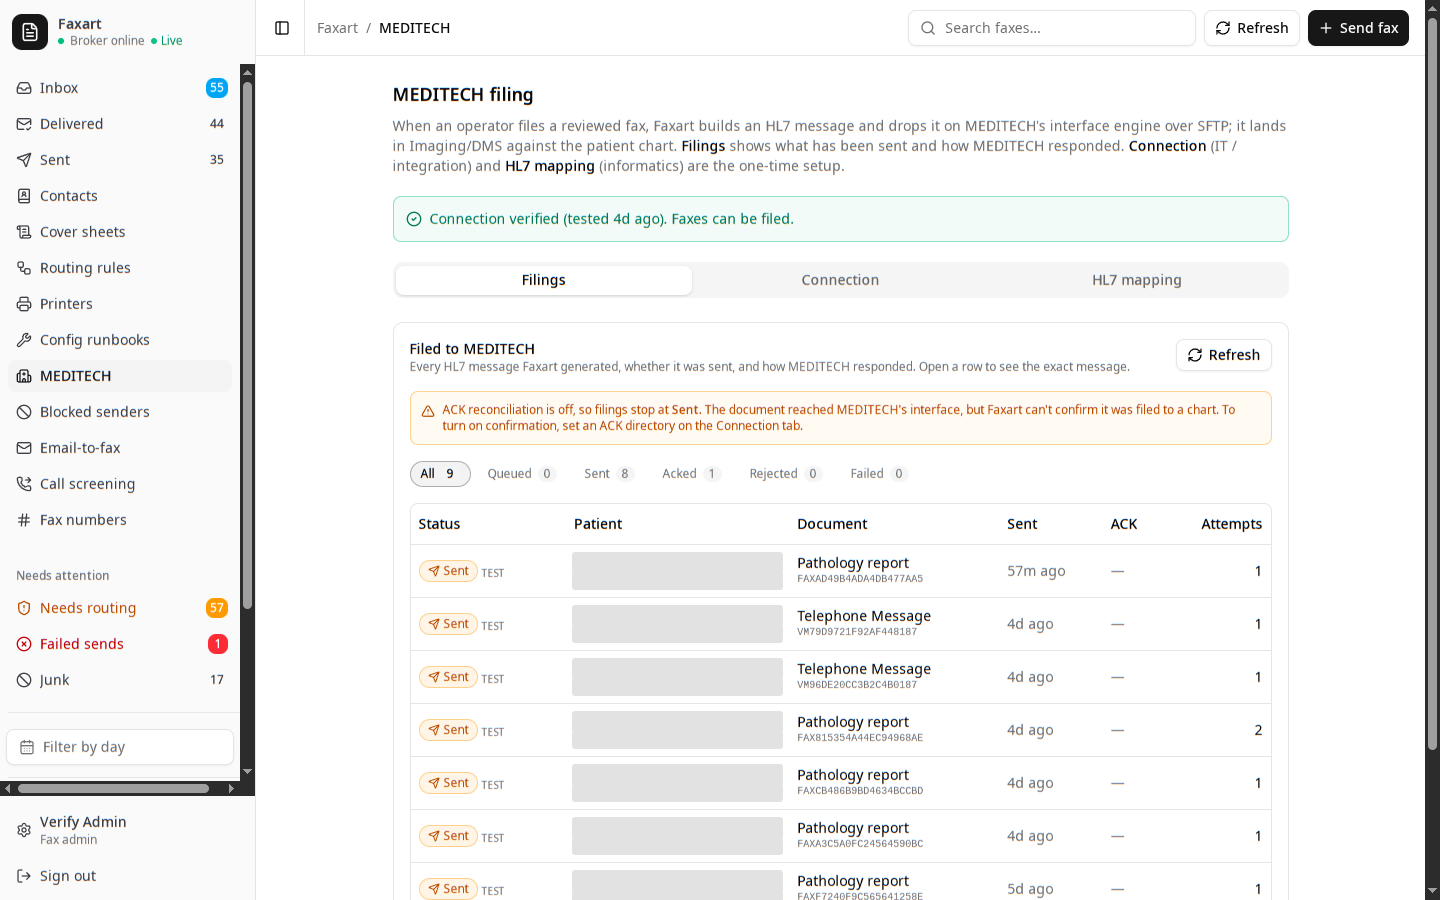Open Fax numbers
Image resolution: width=1440 pixels, height=900 pixels.
tap(120, 520)
